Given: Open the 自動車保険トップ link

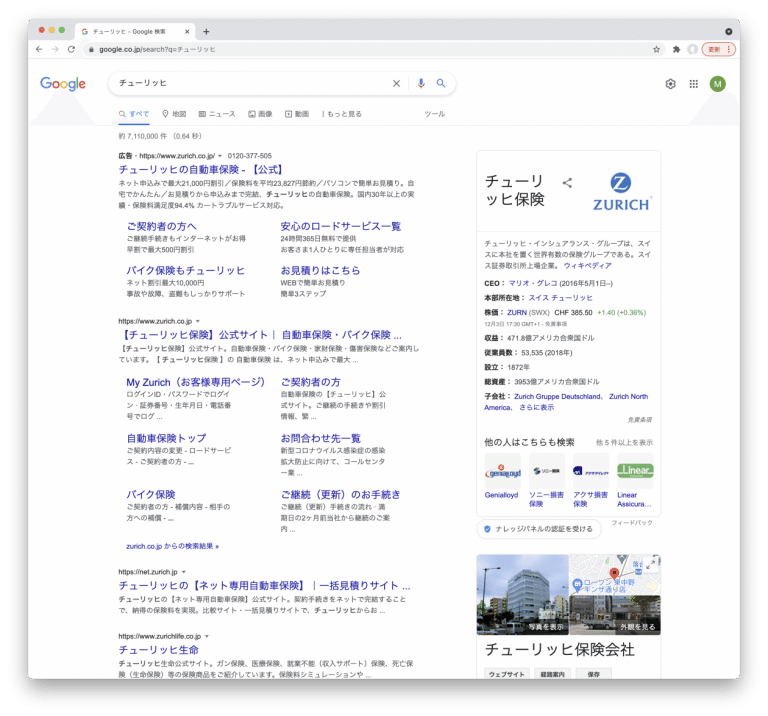Looking at the screenshot, I should pos(166,438).
